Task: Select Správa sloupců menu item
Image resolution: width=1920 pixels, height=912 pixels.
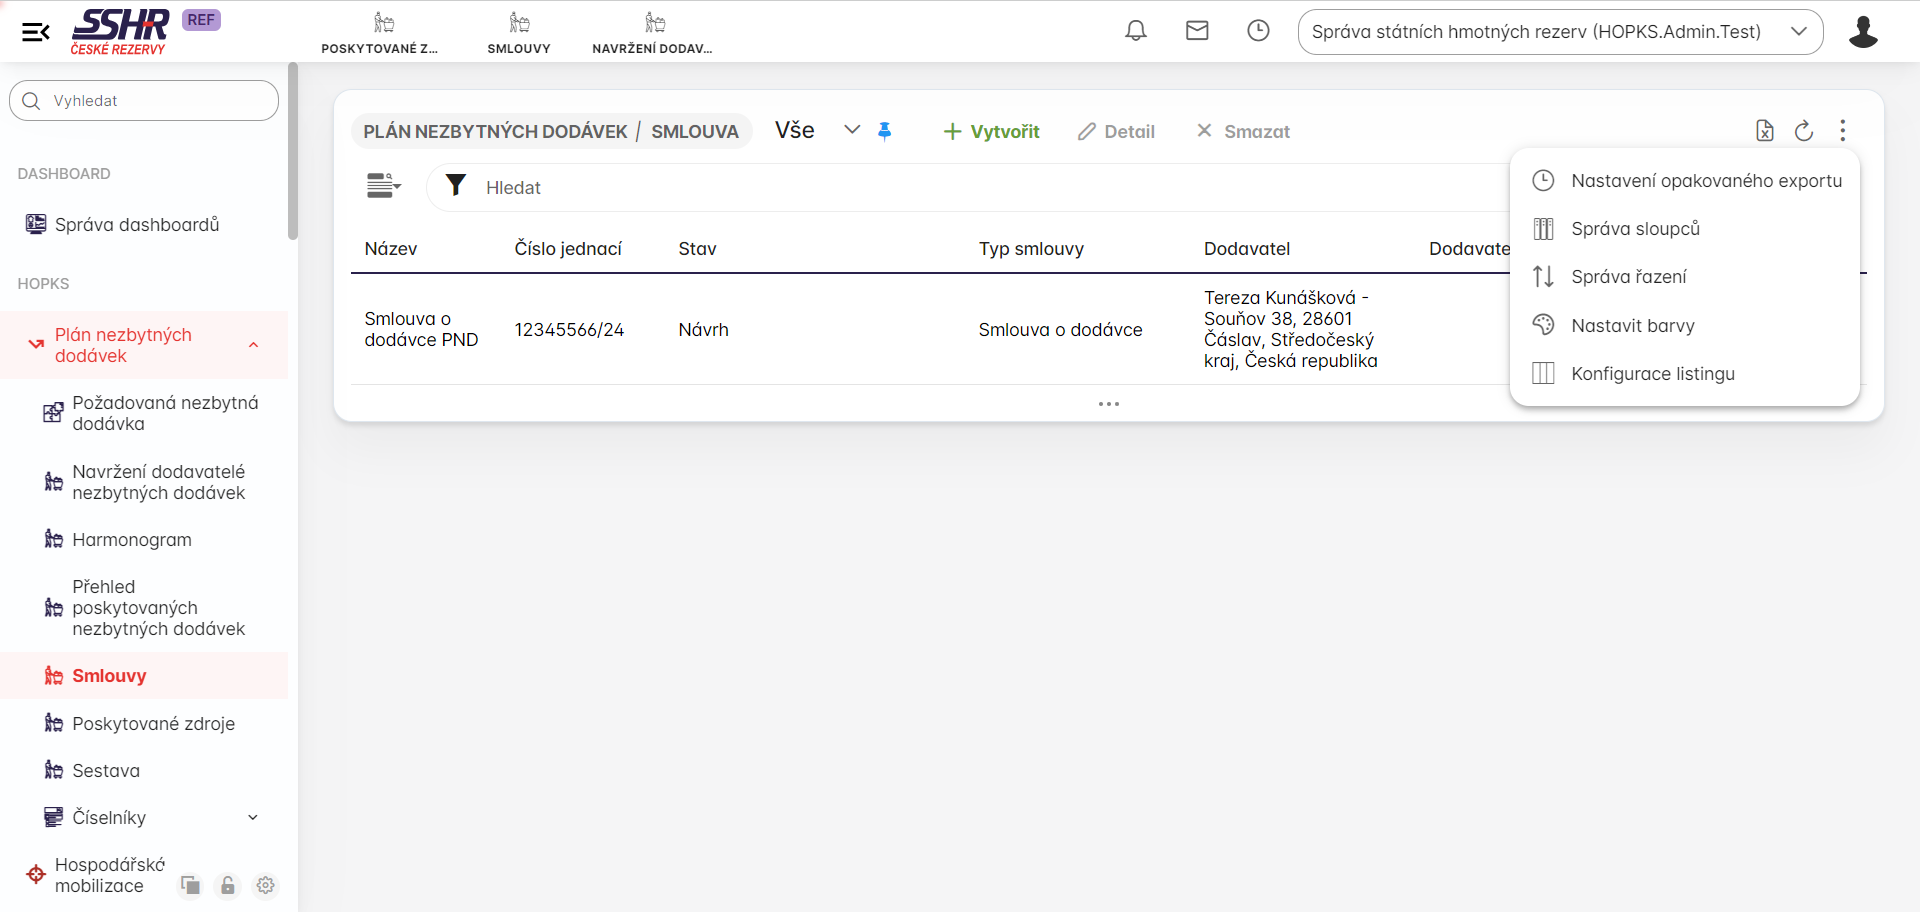Action: point(1635,229)
